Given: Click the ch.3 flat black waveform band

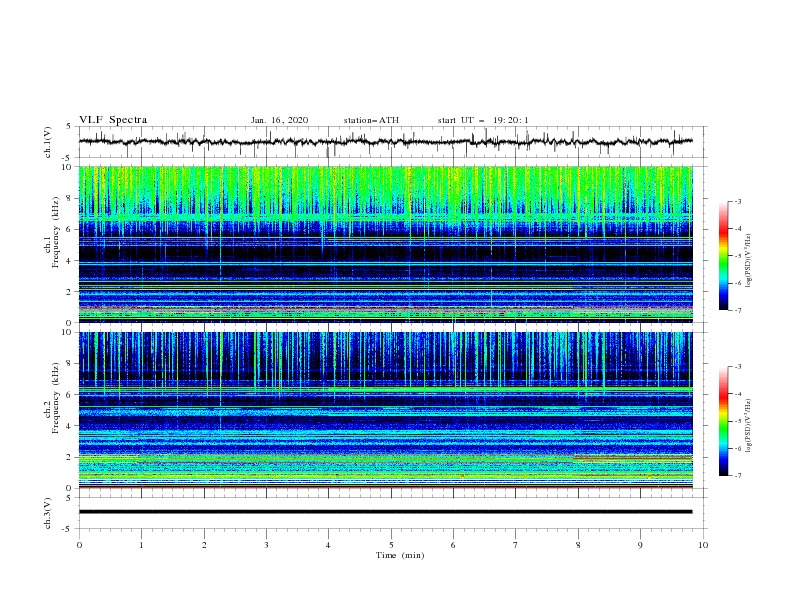Looking at the screenshot, I should click(385, 512).
